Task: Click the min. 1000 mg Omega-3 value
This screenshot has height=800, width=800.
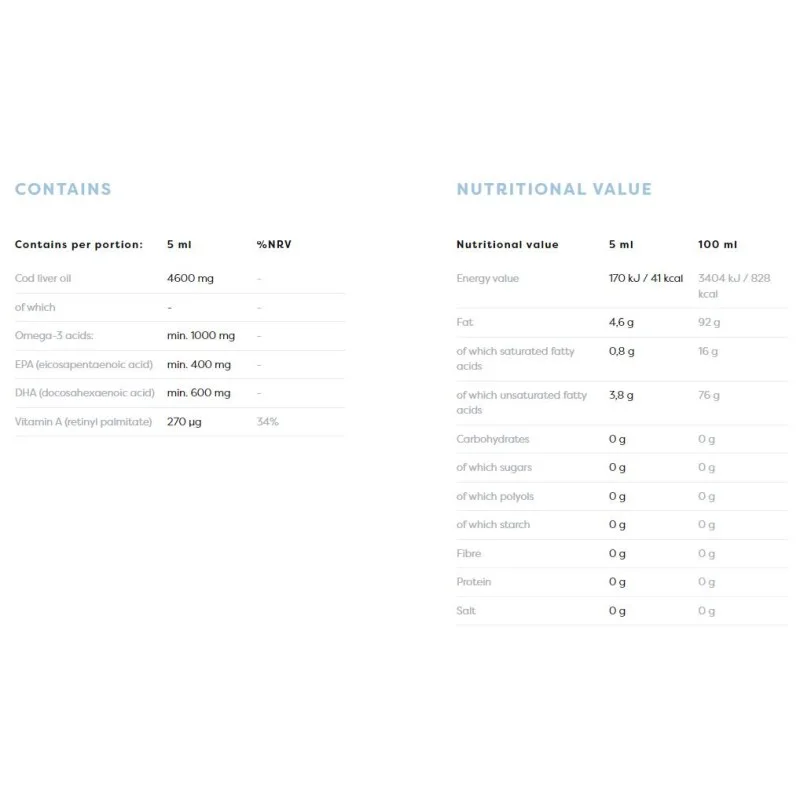Action: tap(201, 336)
